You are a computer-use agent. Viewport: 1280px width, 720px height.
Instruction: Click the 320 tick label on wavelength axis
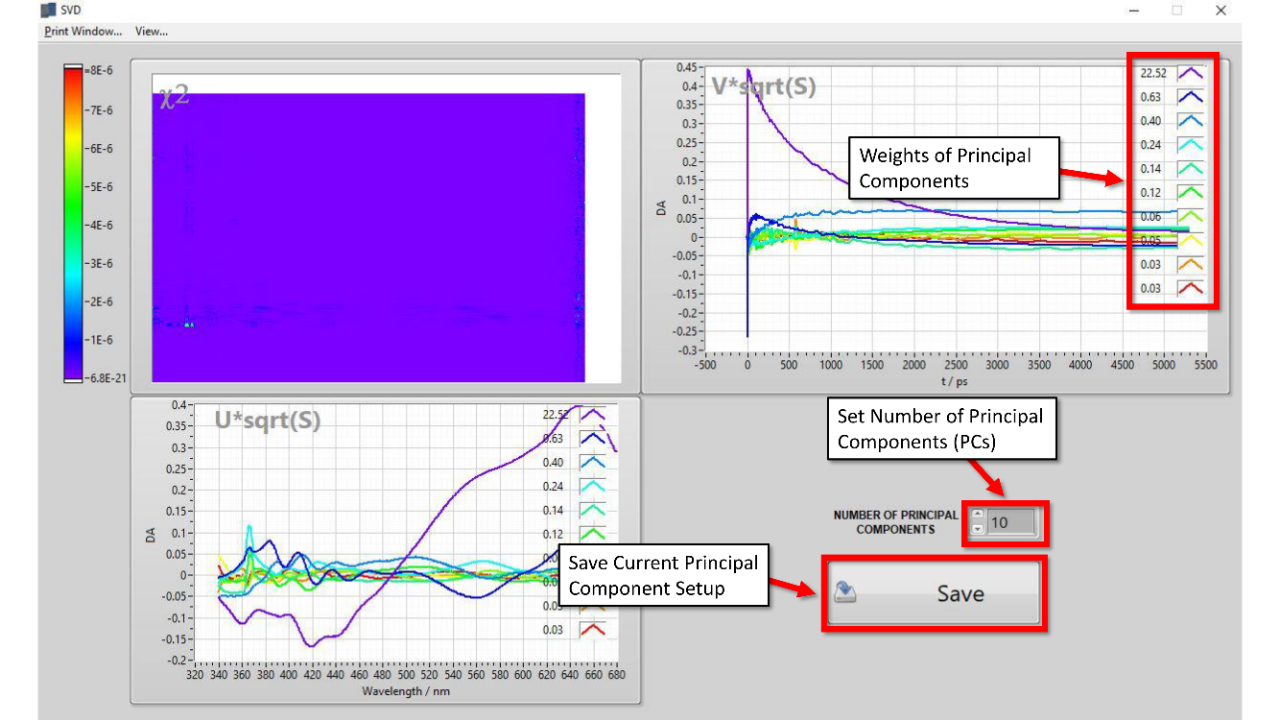click(196, 675)
